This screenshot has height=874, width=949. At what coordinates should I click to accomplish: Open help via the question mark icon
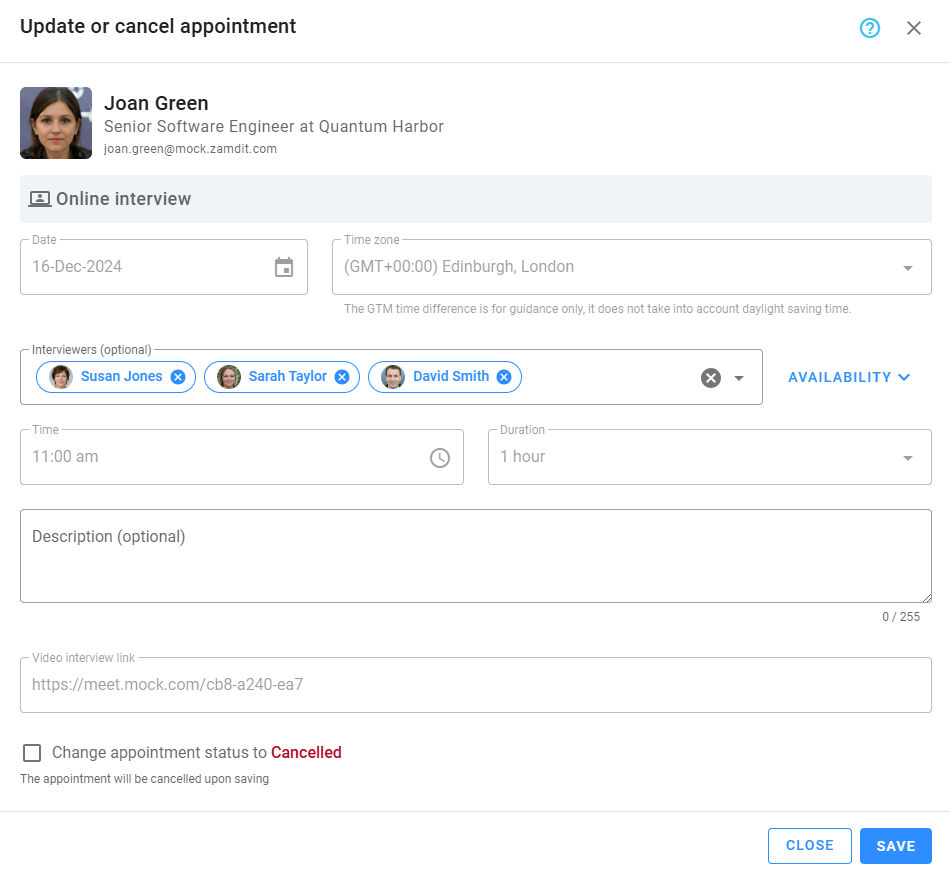coord(869,28)
